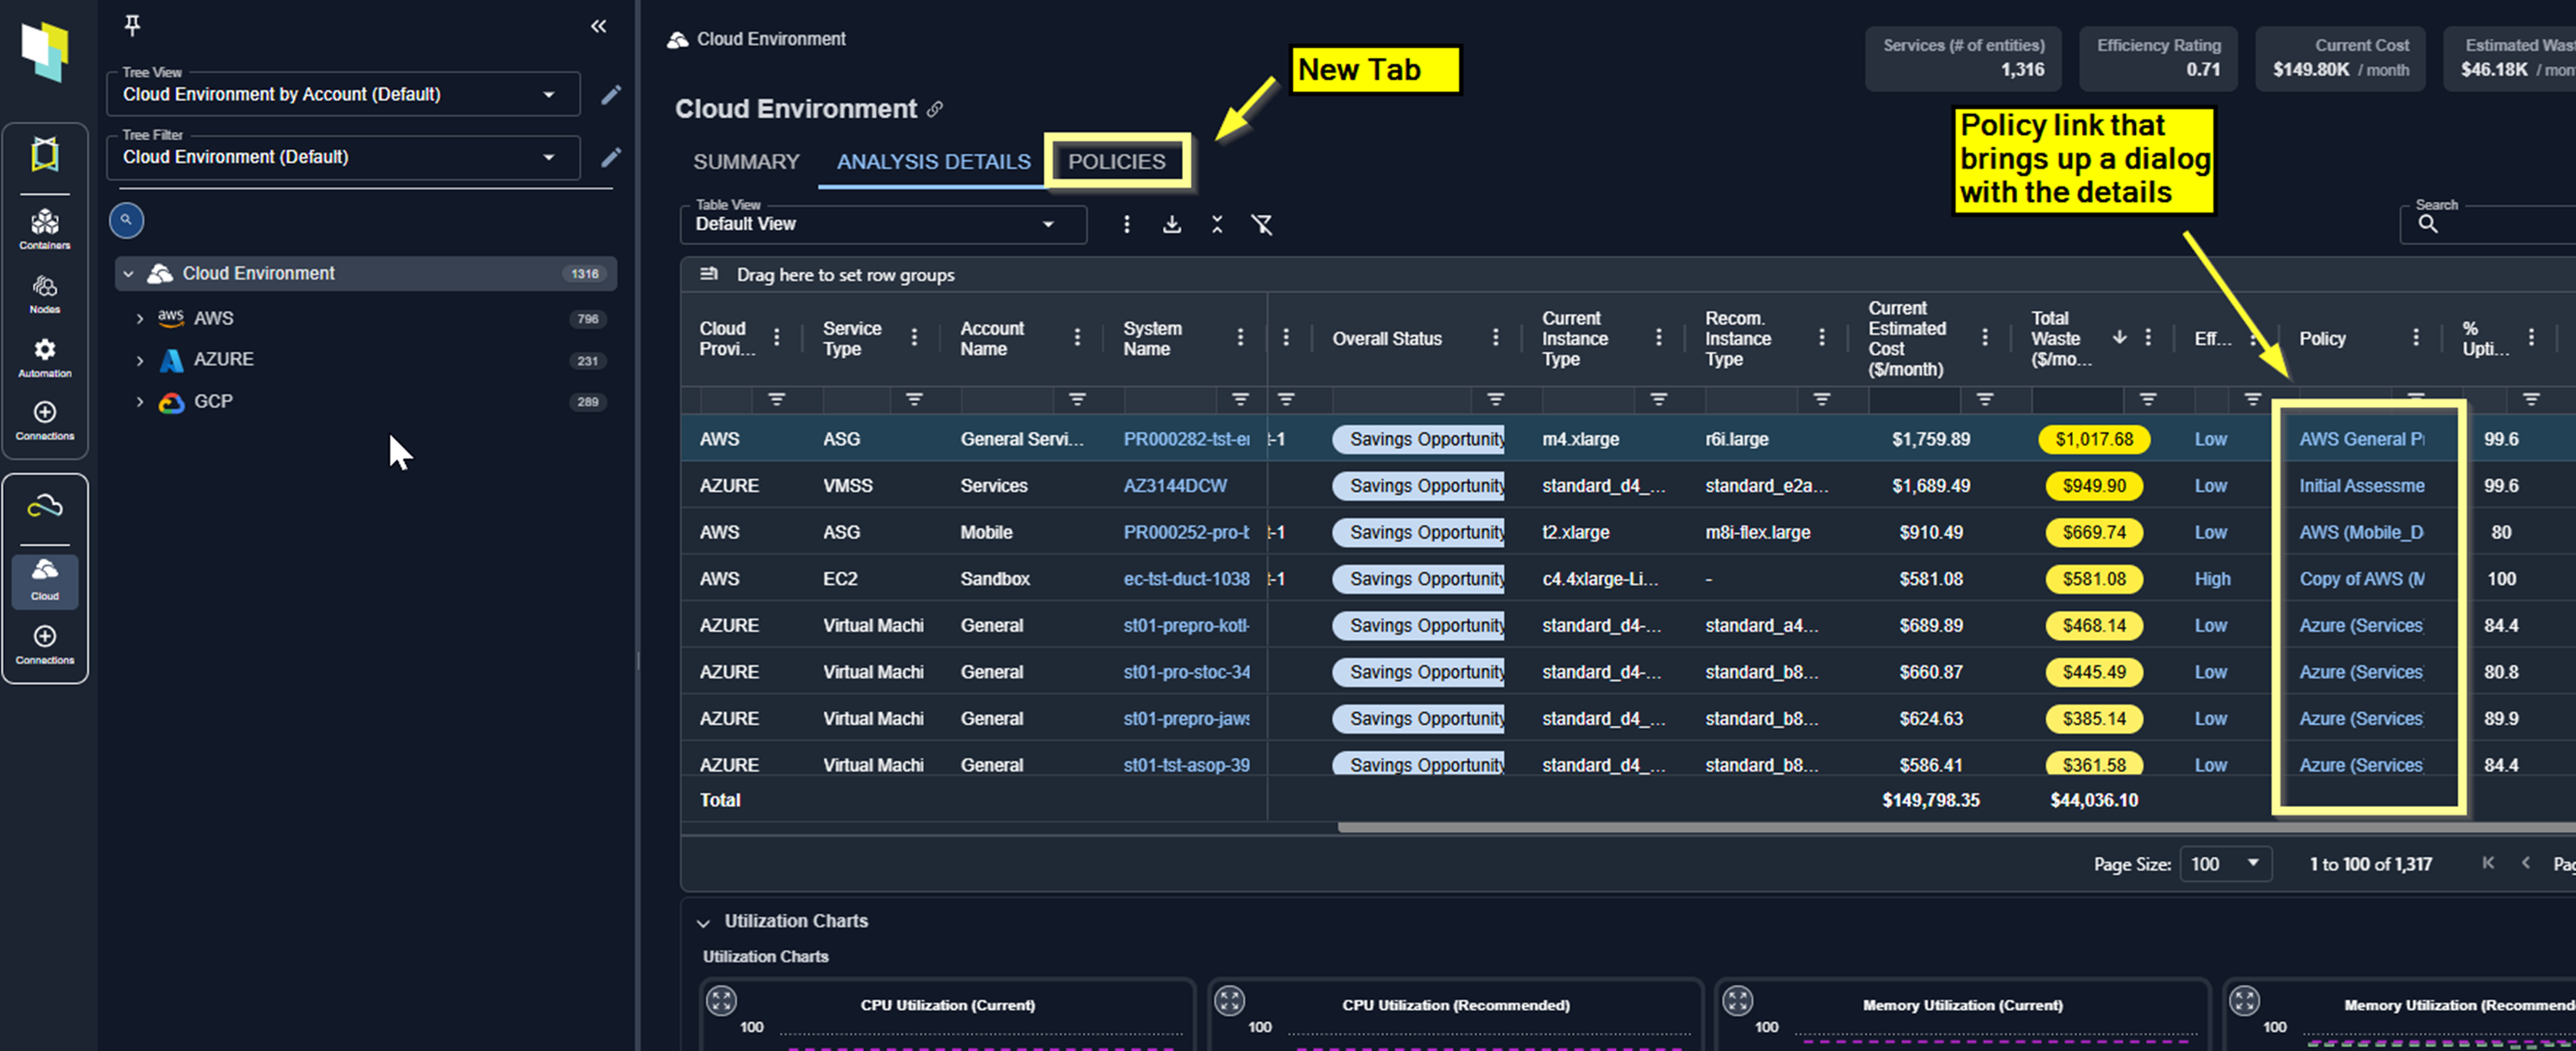Collapse the Utilization Charts section
Screen dimensions: 2576x1051
[x=703, y=922]
